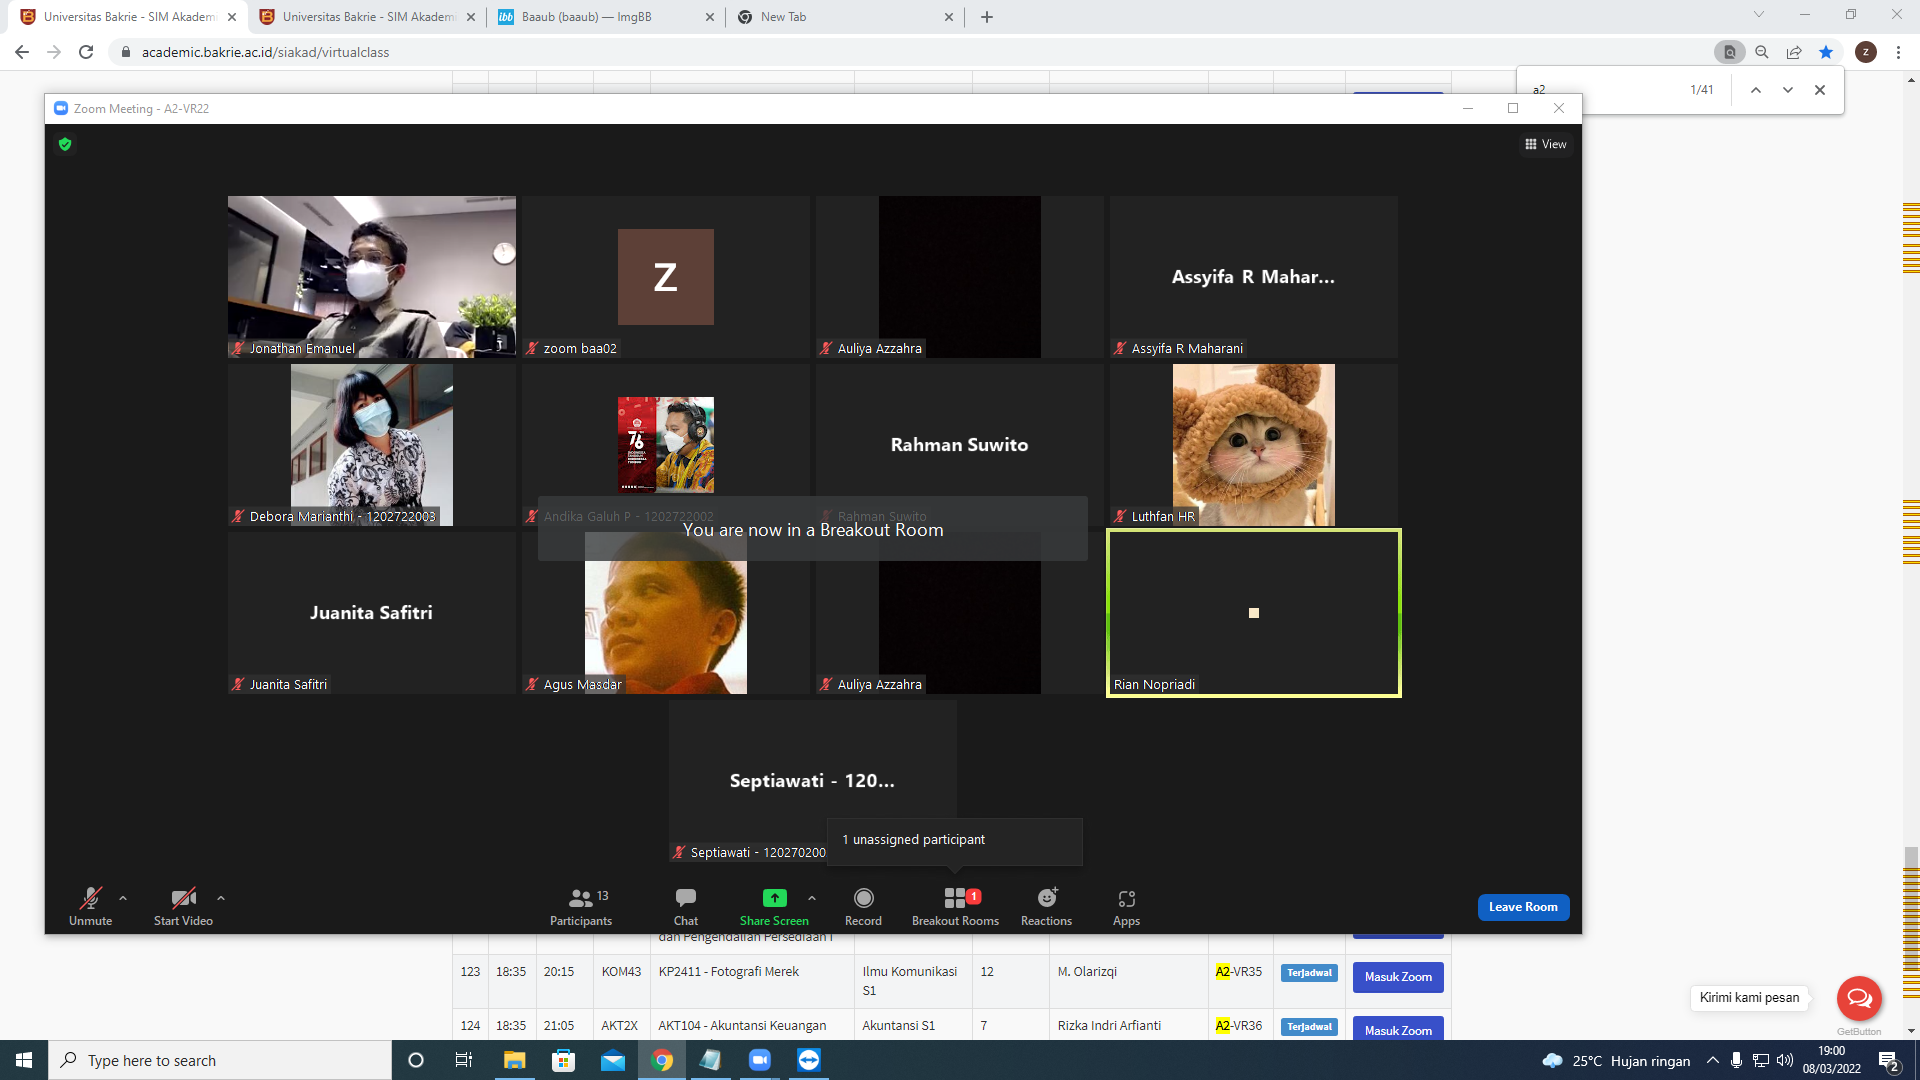Image resolution: width=1920 pixels, height=1080 pixels.
Task: Show hidden system tray icons
Action: [1713, 1060]
